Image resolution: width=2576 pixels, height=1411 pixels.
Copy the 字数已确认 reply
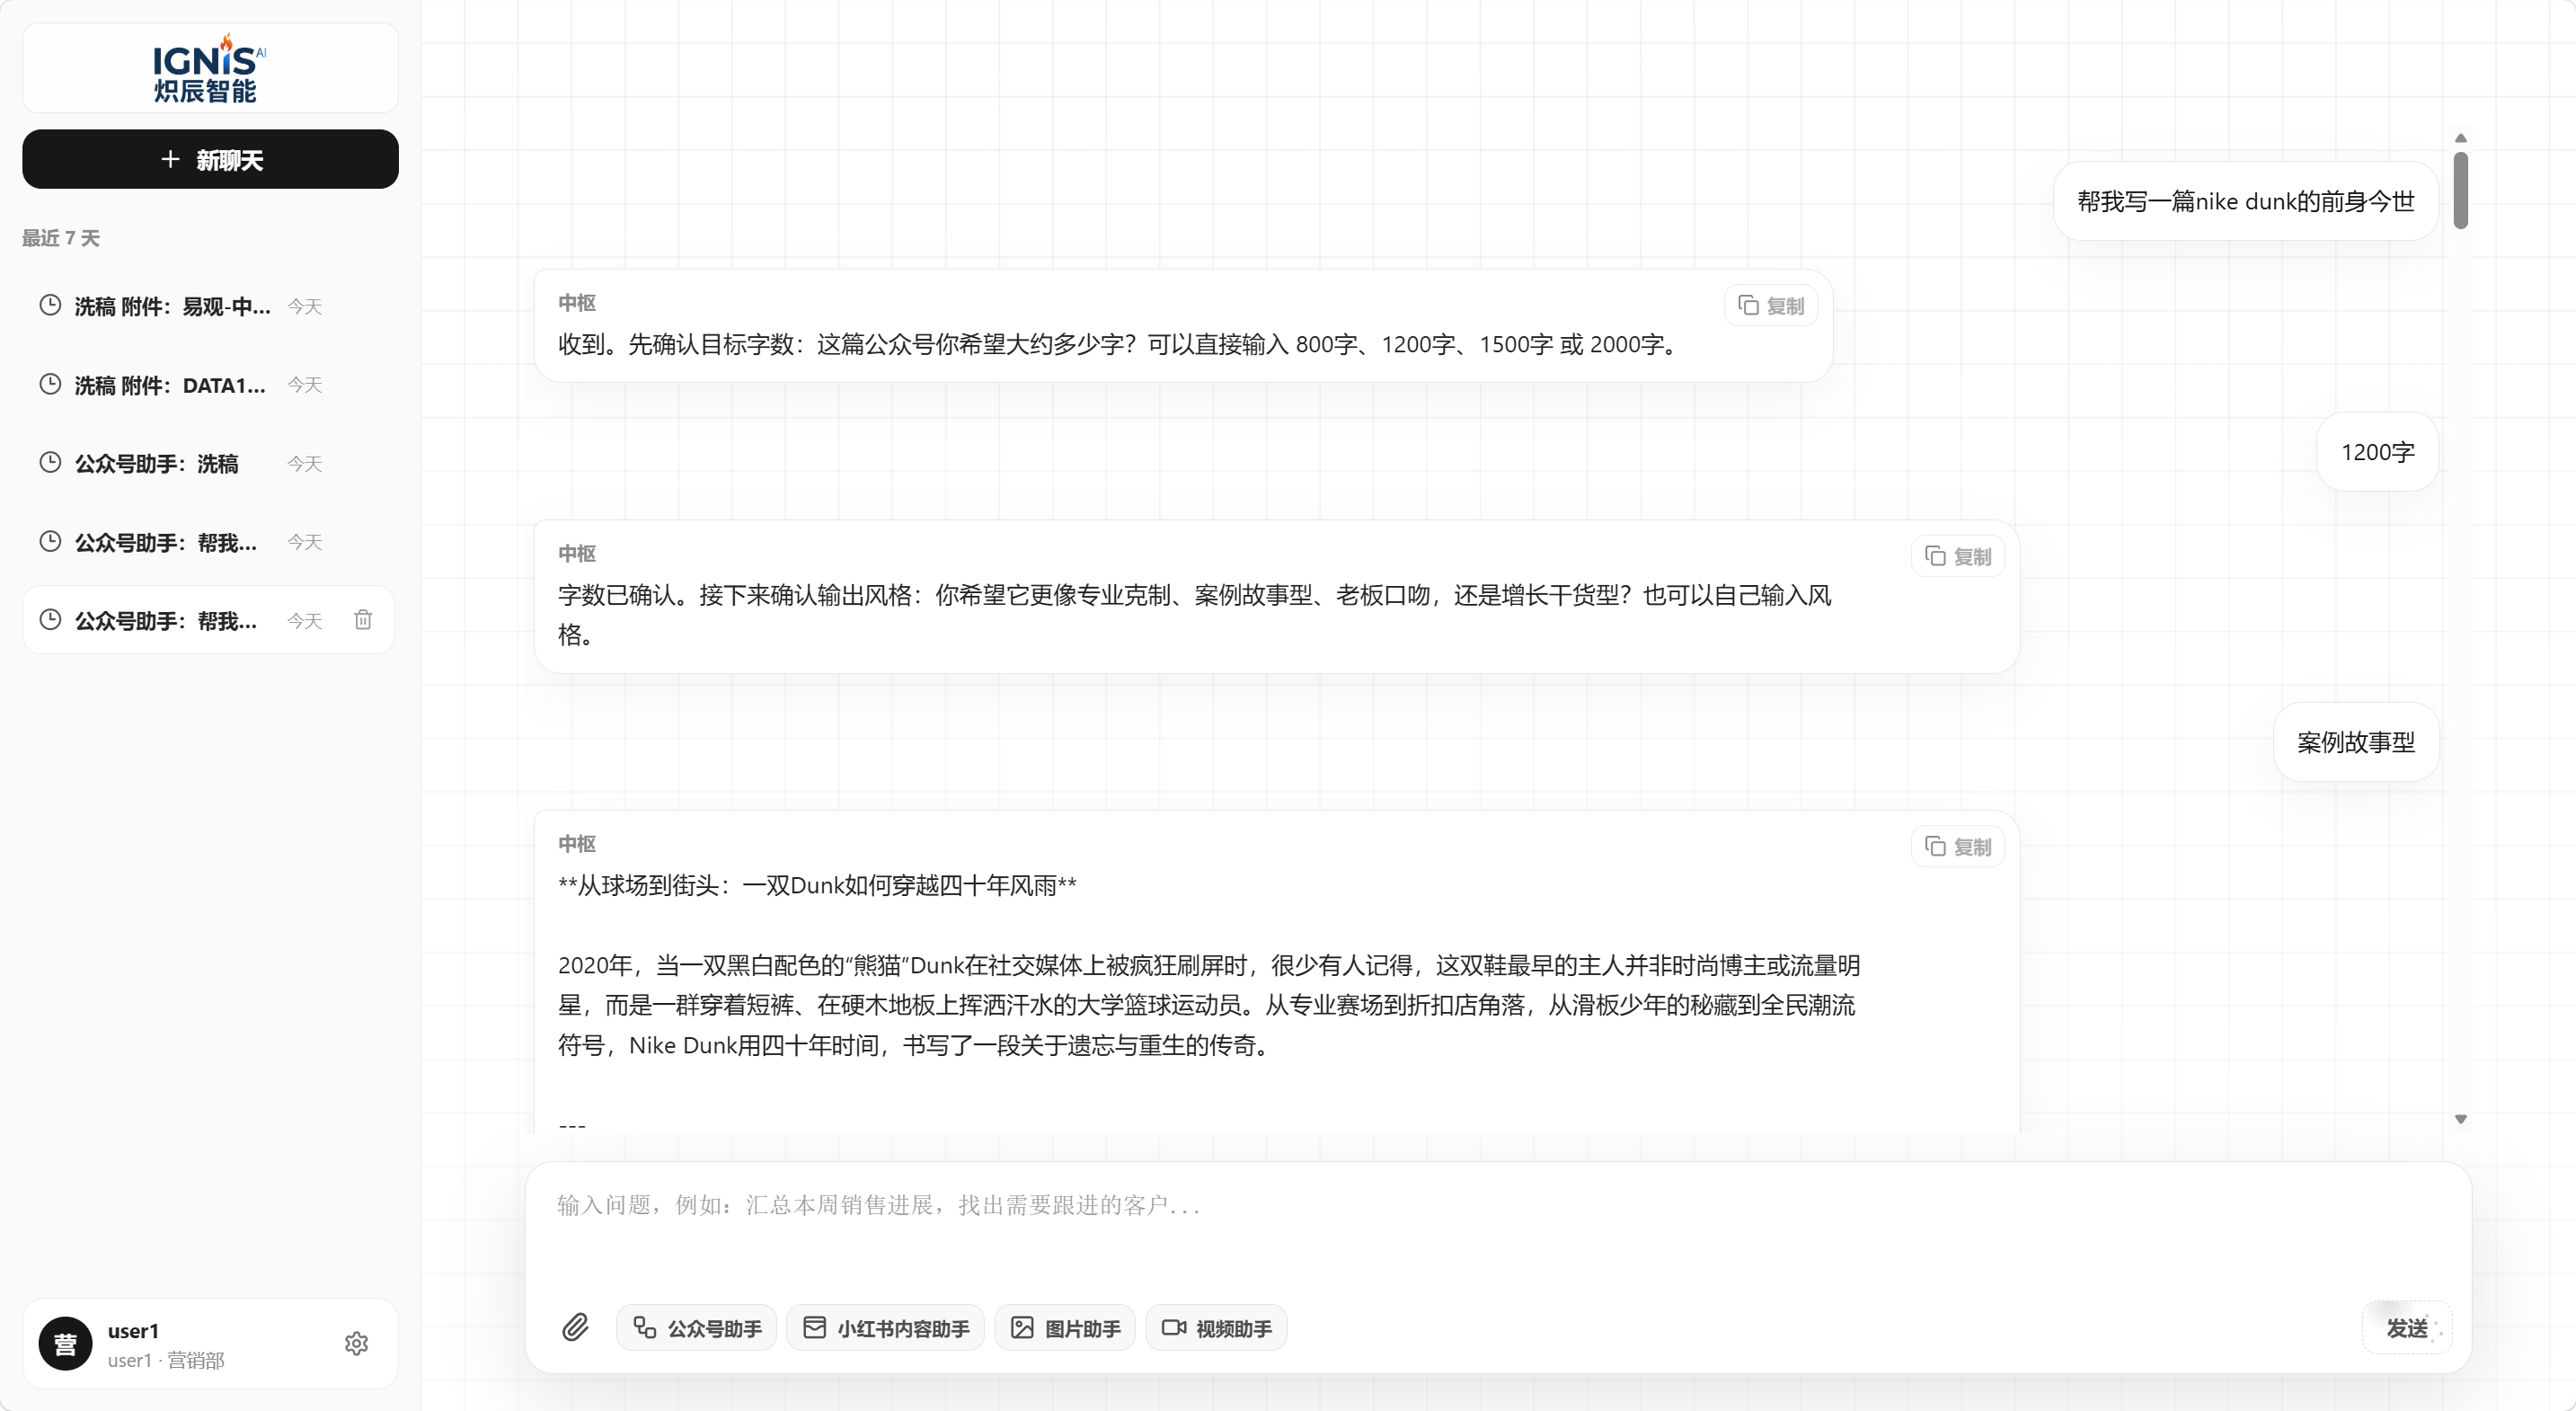(1957, 556)
